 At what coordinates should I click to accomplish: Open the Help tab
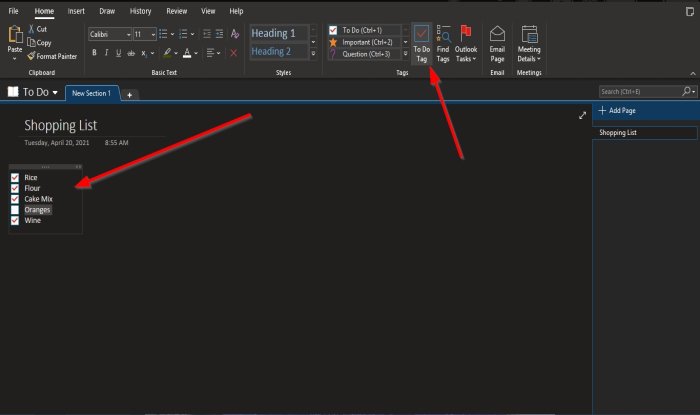tap(236, 11)
